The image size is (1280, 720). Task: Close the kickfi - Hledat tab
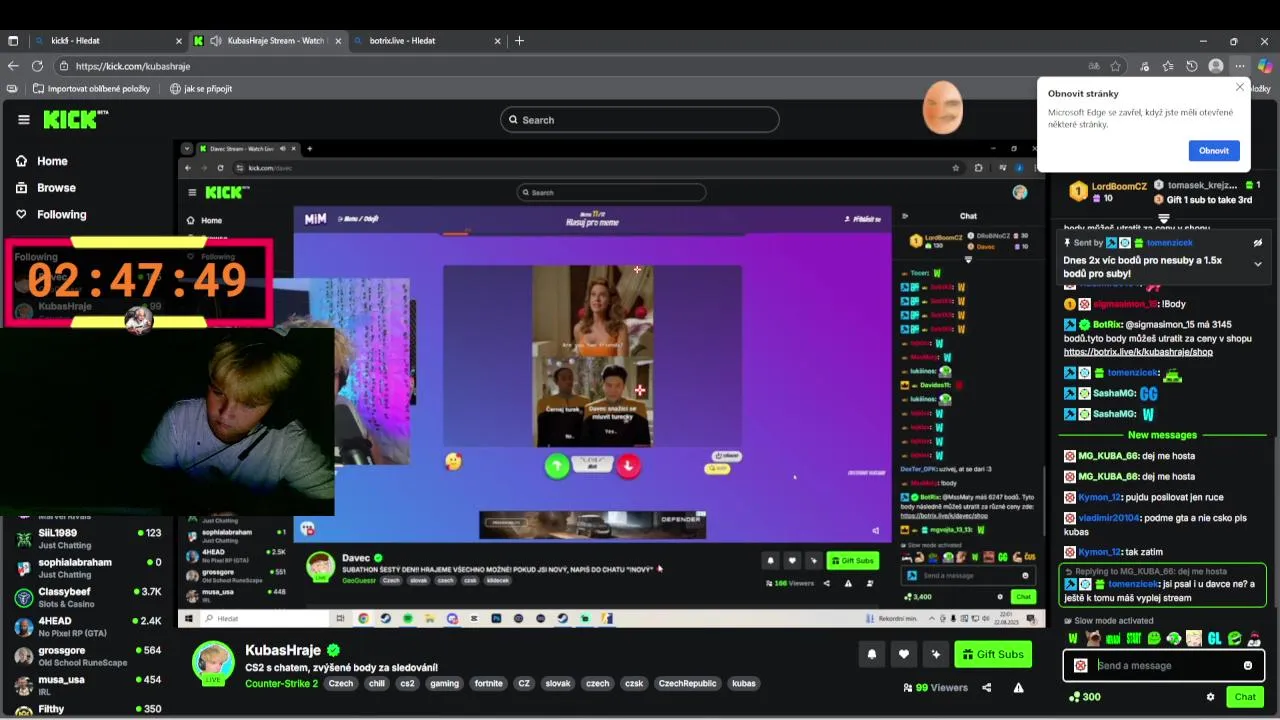pyautogui.click(x=179, y=41)
